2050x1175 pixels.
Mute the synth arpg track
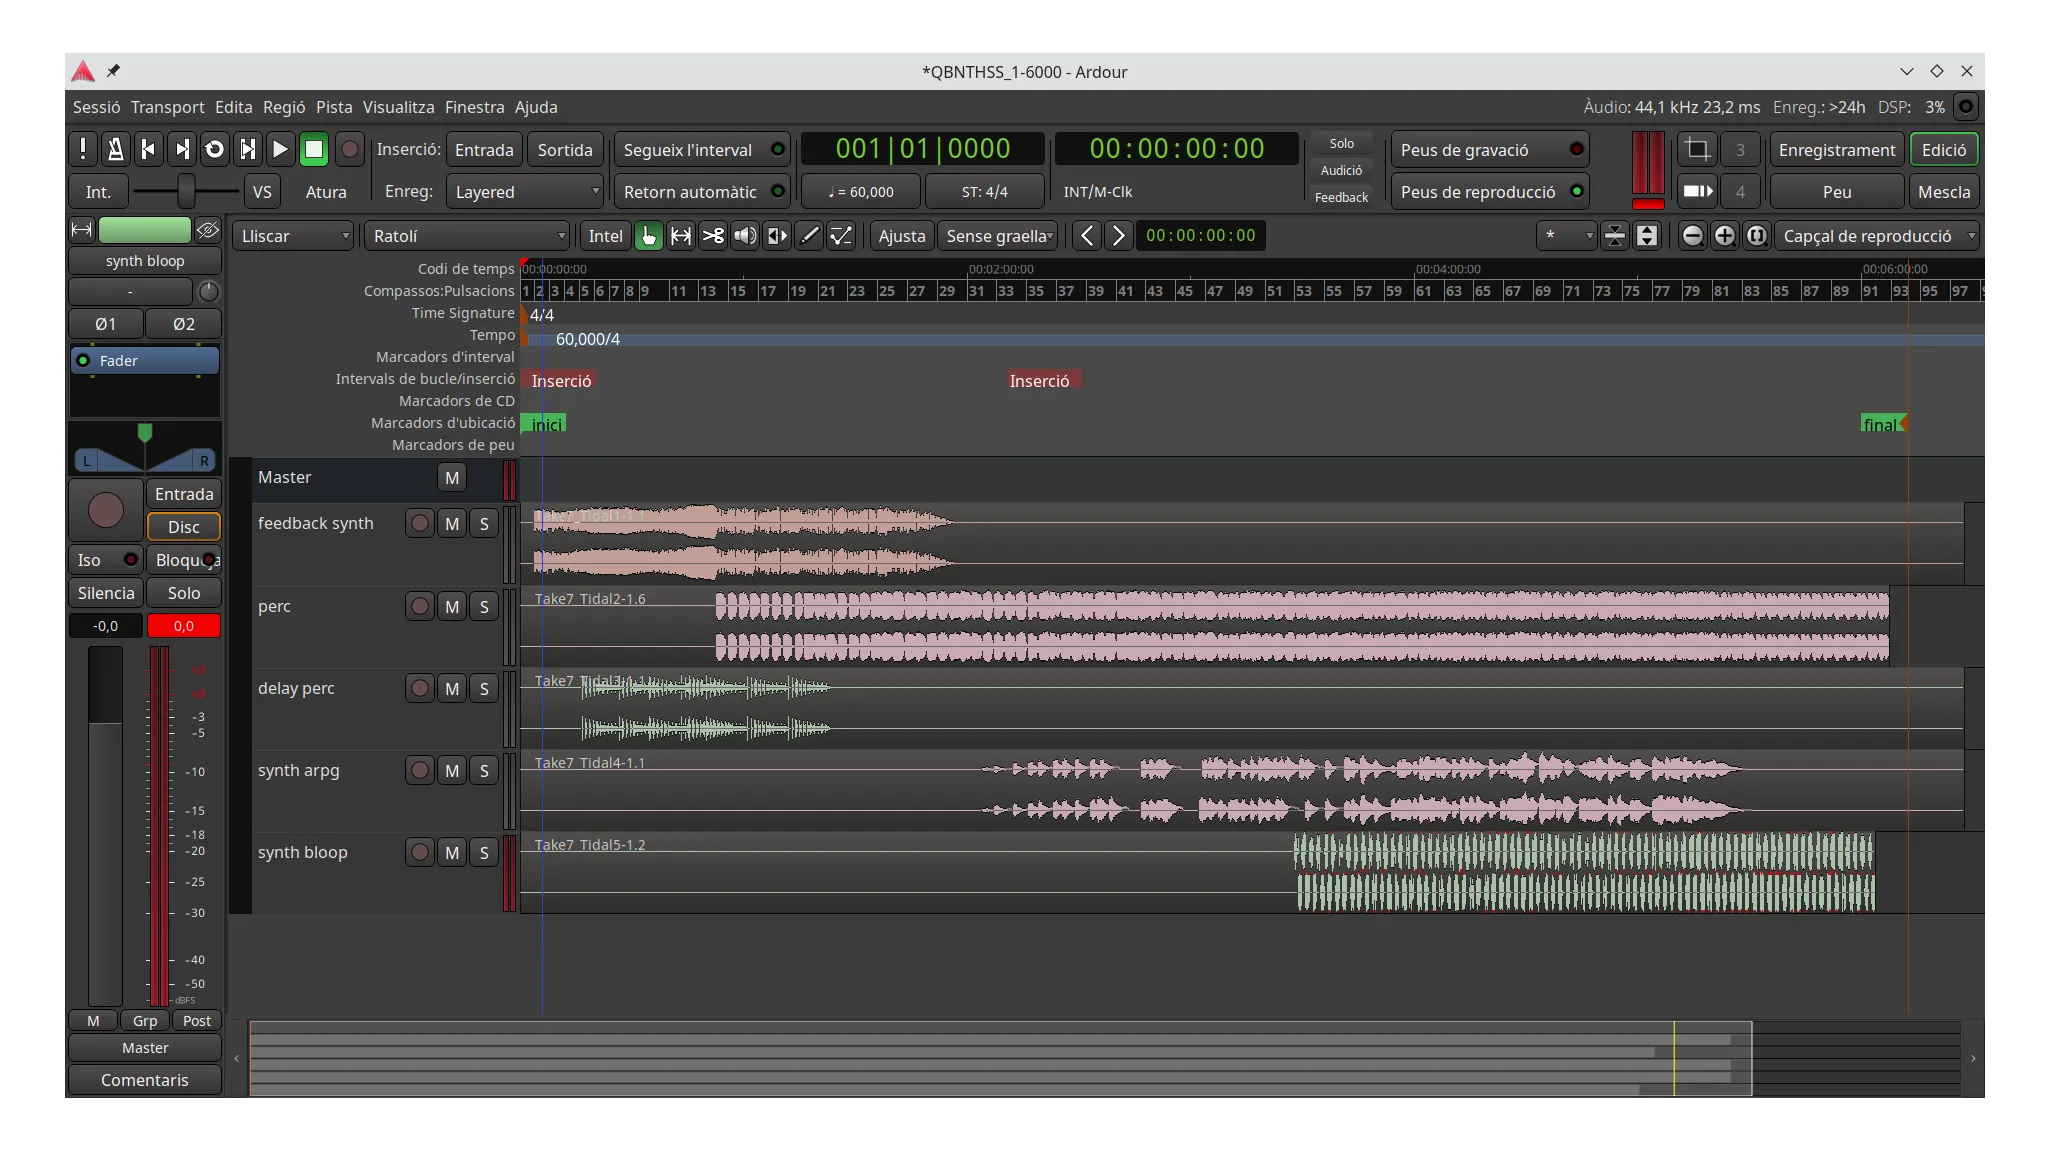tap(452, 770)
